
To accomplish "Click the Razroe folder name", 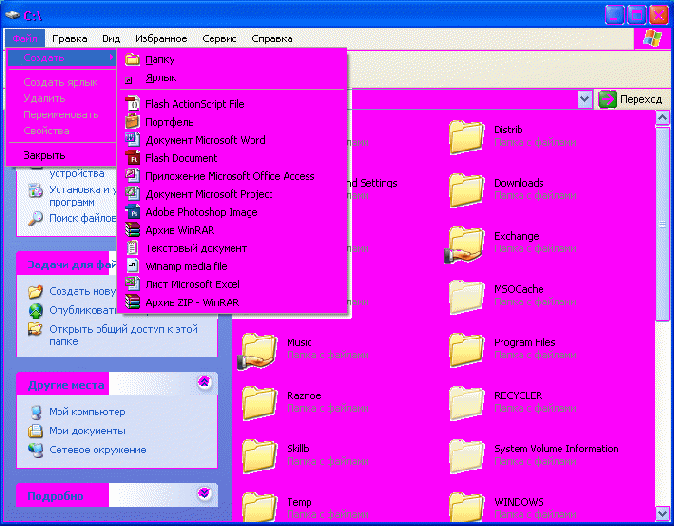I will point(304,396).
